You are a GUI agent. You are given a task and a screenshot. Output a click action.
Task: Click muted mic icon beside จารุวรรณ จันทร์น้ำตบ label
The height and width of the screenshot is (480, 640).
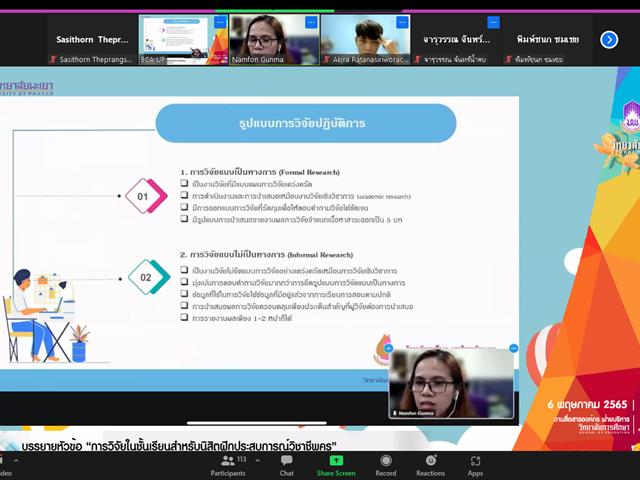coord(418,60)
